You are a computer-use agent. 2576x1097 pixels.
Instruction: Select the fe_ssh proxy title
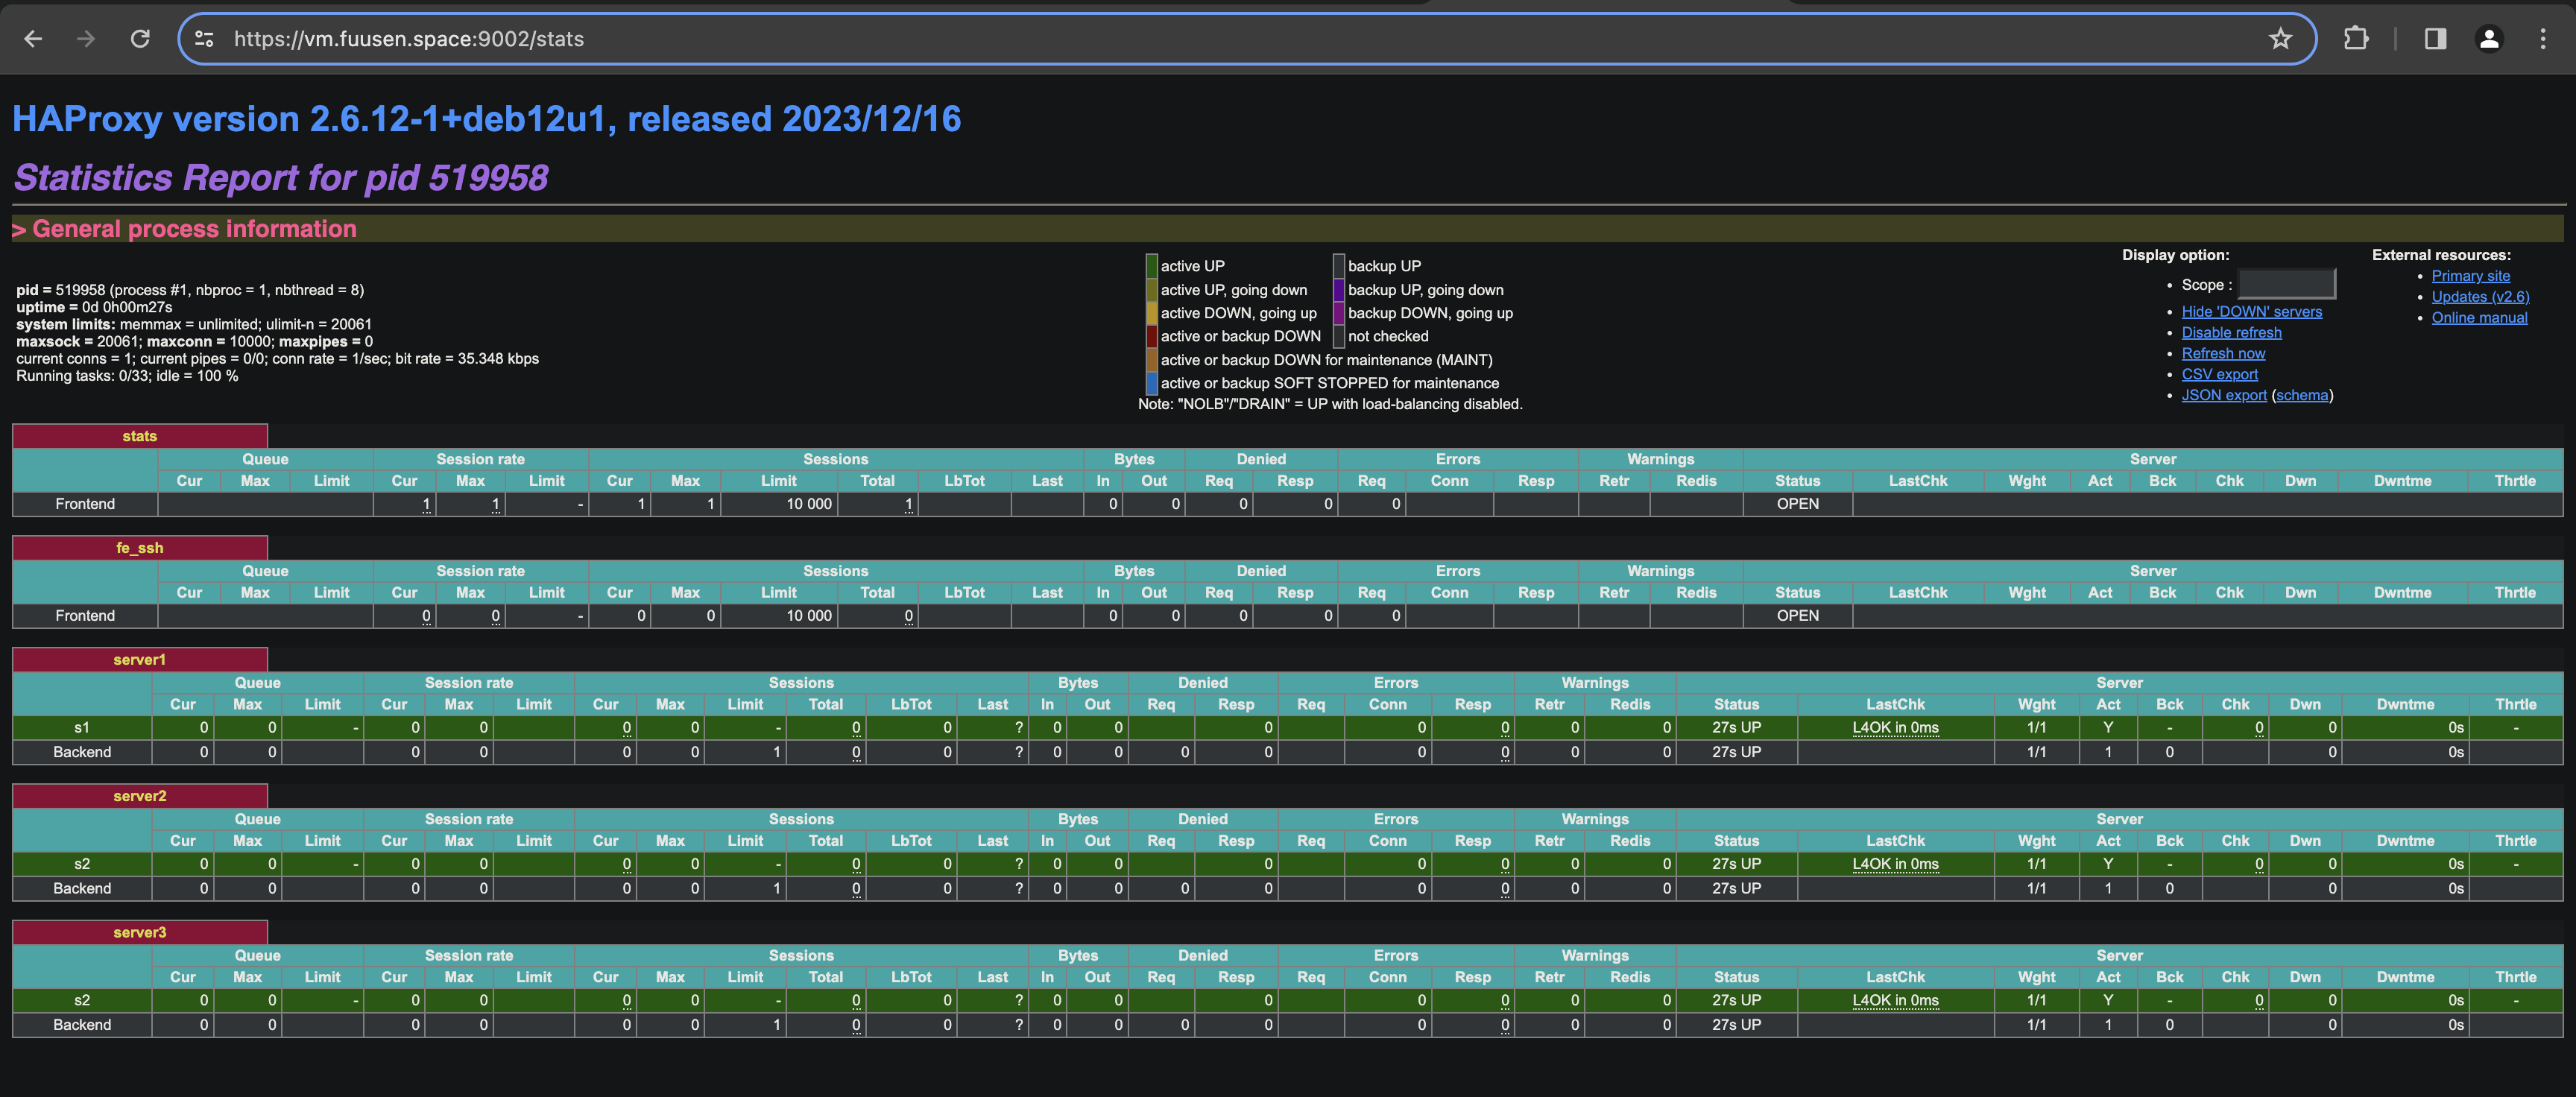(x=139, y=548)
